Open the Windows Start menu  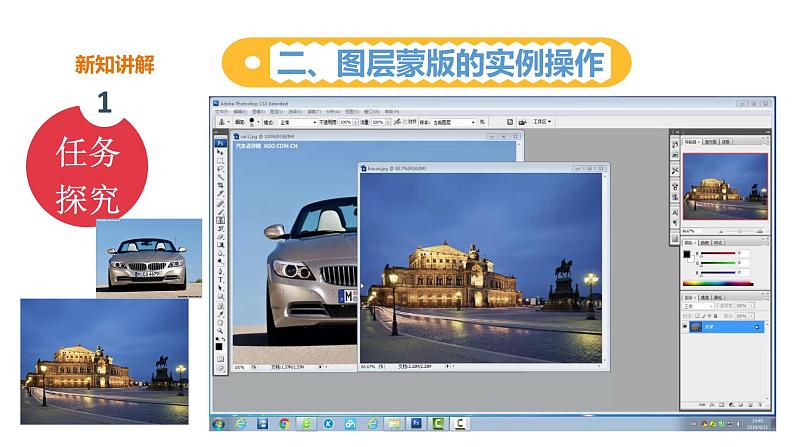coord(219,422)
